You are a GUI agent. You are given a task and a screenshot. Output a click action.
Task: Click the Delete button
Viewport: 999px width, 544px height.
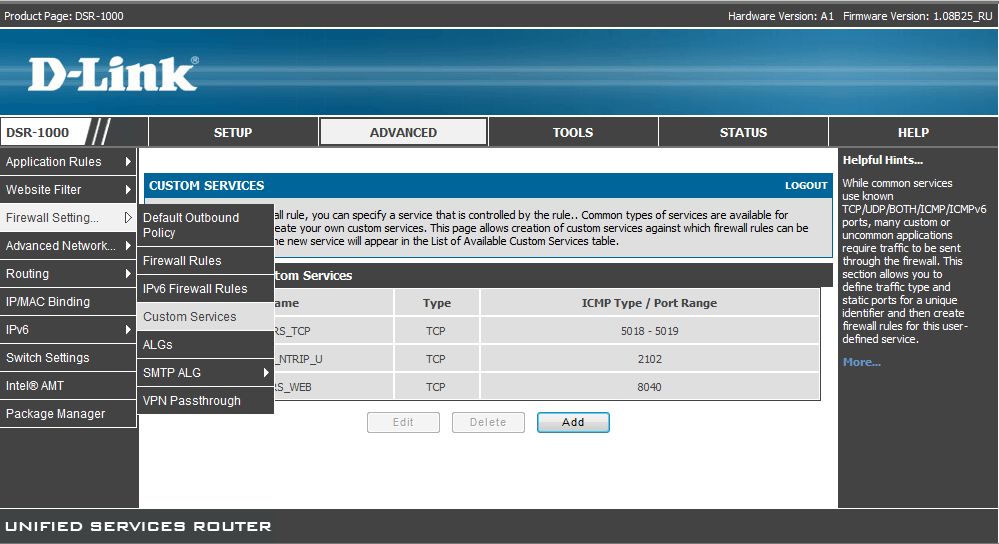(488, 422)
